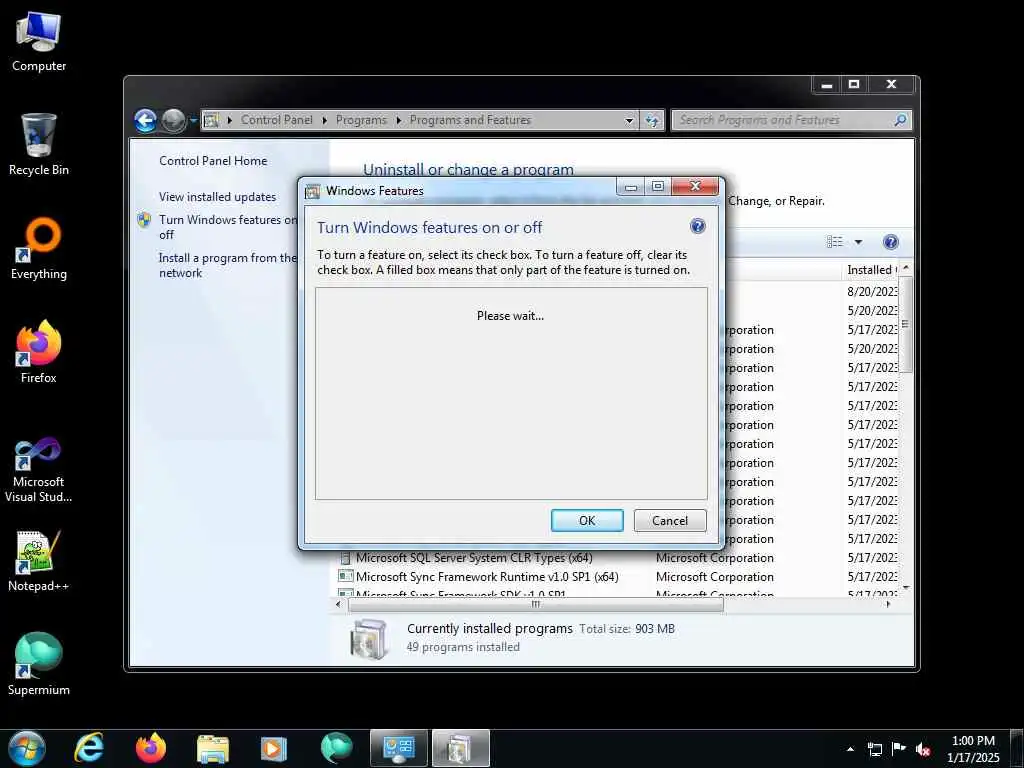This screenshot has width=1024, height=768.
Task: Open the Control Panel Home link
Action: (x=213, y=161)
